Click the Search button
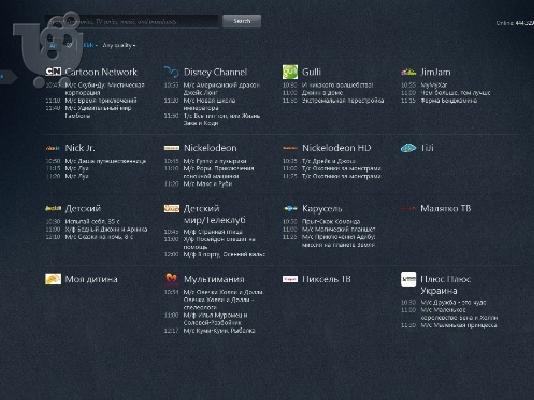Image resolution: width=534 pixels, height=400 pixels. click(x=241, y=21)
